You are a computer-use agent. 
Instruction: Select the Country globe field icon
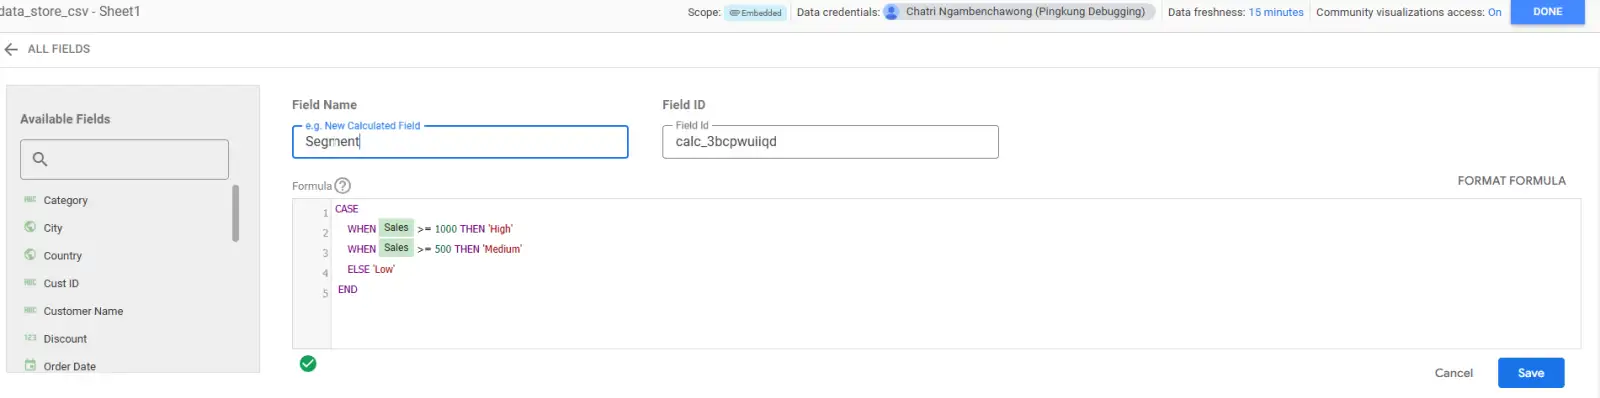coord(30,255)
